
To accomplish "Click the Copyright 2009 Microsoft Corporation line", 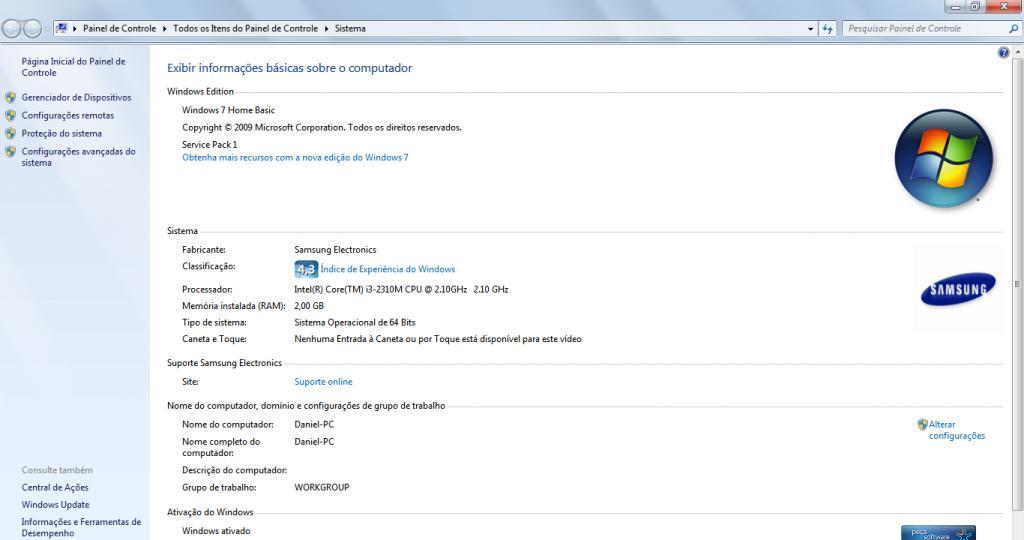I will point(322,127).
